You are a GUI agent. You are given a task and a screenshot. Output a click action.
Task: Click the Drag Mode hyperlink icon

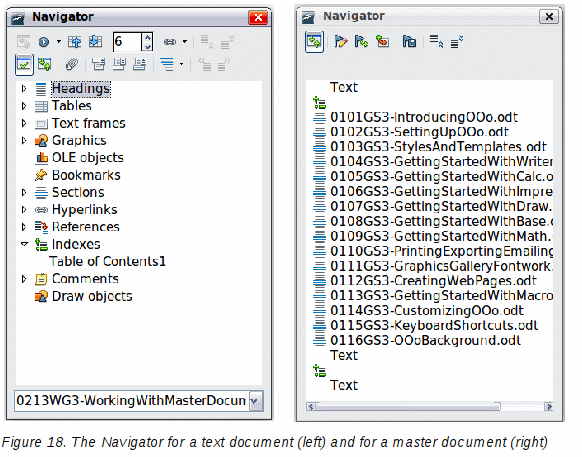170,42
